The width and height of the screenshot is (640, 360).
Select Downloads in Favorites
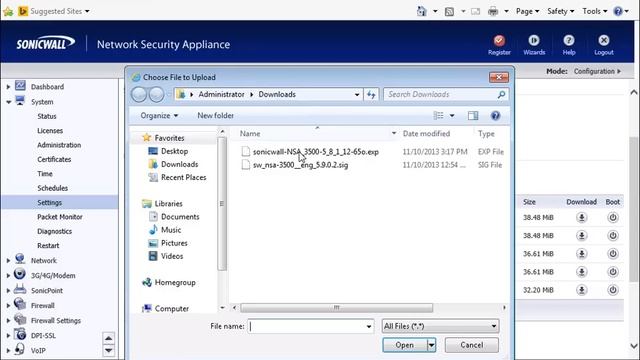click(179, 164)
